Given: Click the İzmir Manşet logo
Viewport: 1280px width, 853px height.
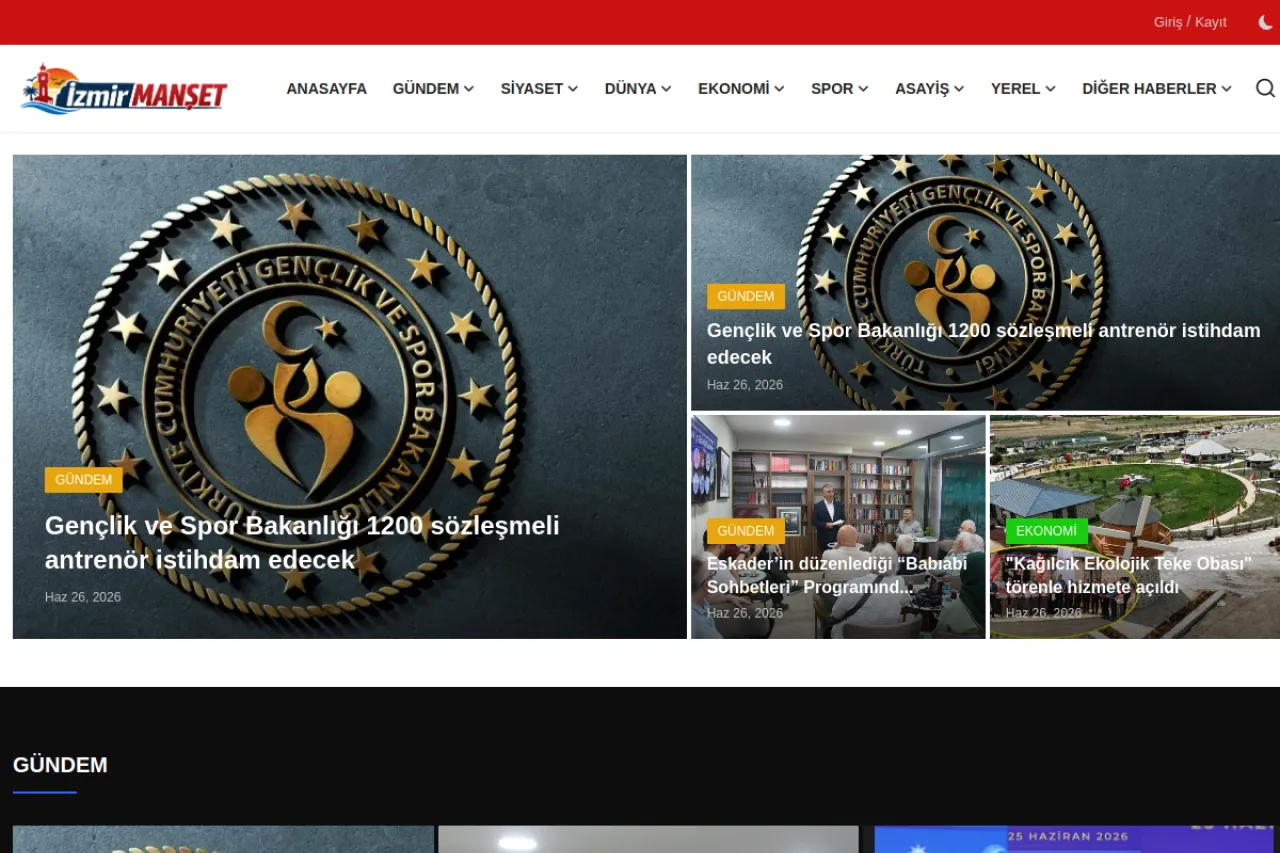Looking at the screenshot, I should (124, 89).
